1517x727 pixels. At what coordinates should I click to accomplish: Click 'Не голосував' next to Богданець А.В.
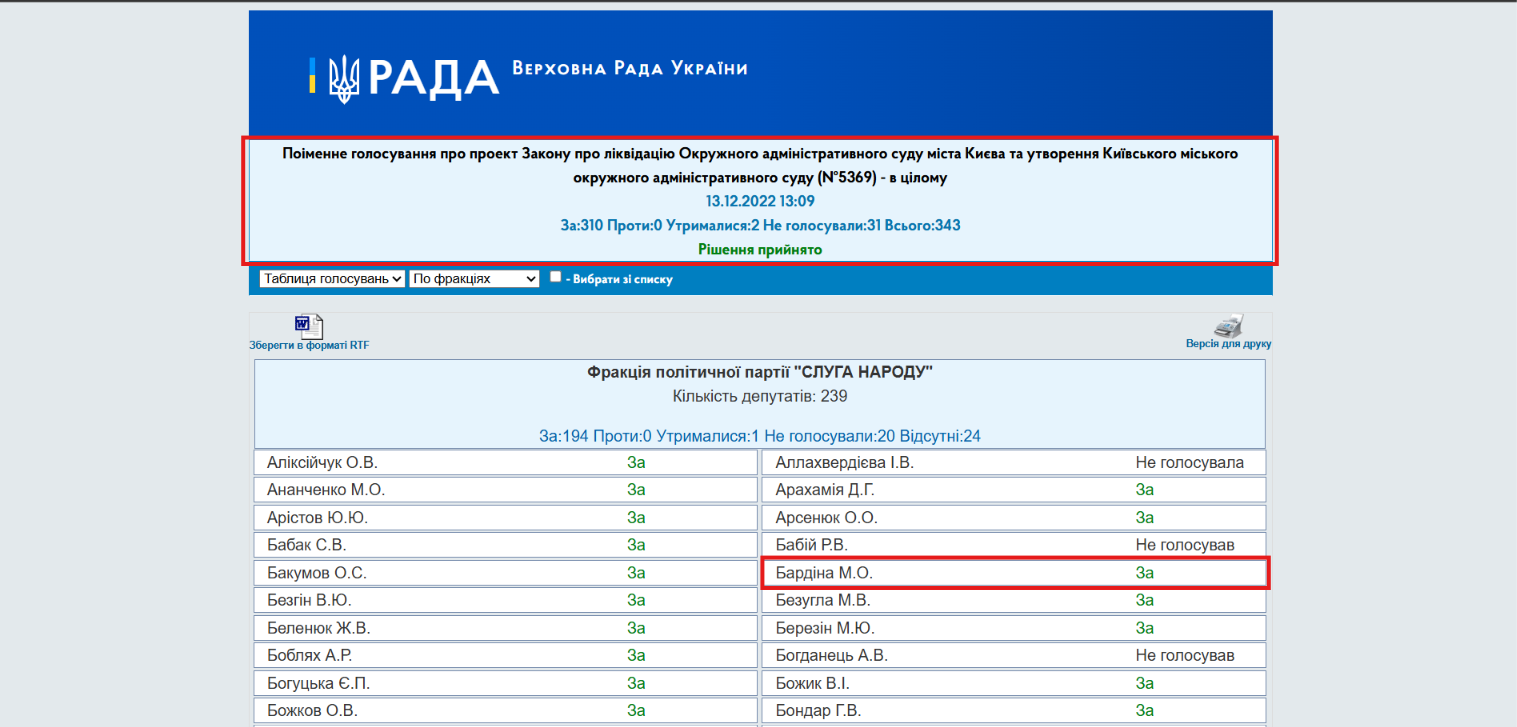1185,656
